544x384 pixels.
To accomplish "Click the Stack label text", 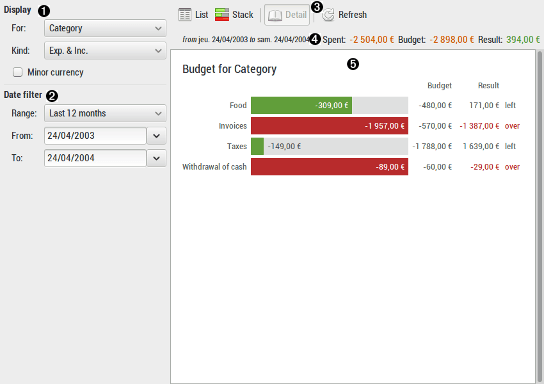I will pos(243,15).
